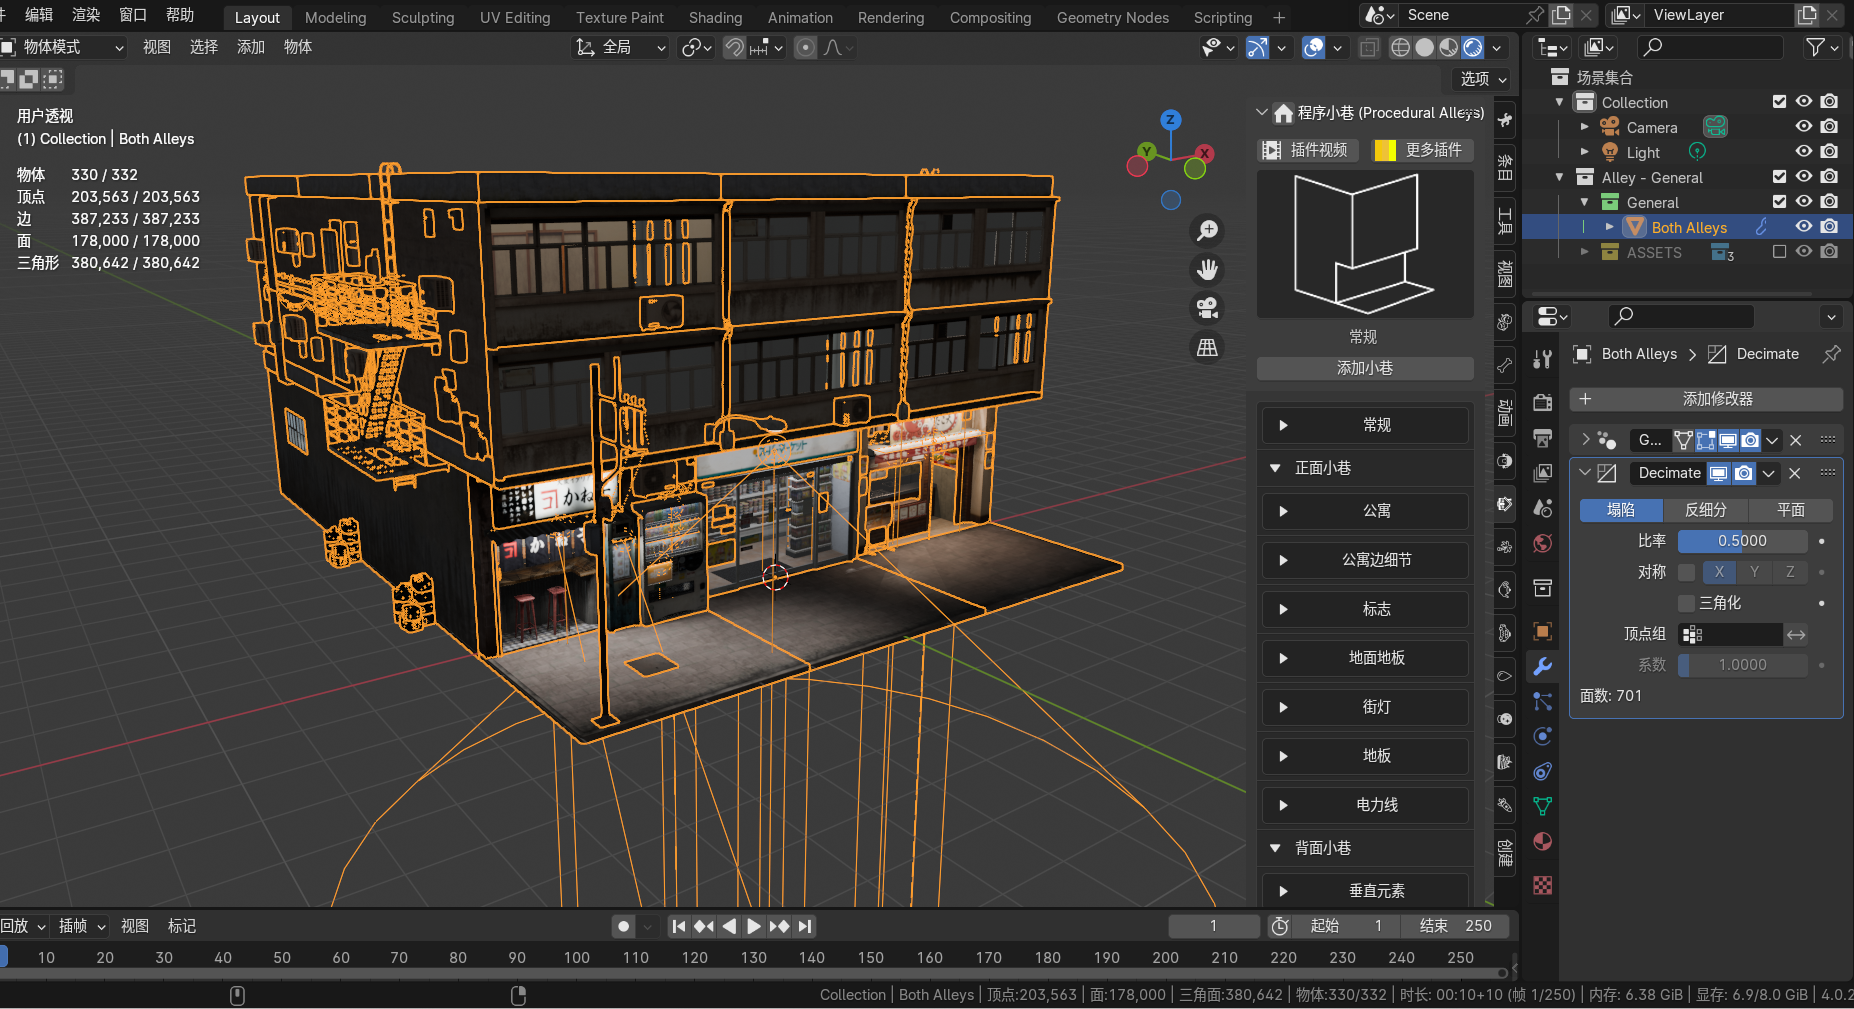Open the 选项 options dropdown

click(1482, 79)
